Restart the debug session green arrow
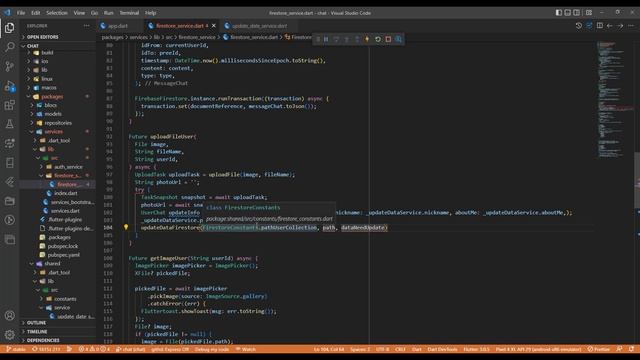The width and height of the screenshot is (640, 360). 378,39
